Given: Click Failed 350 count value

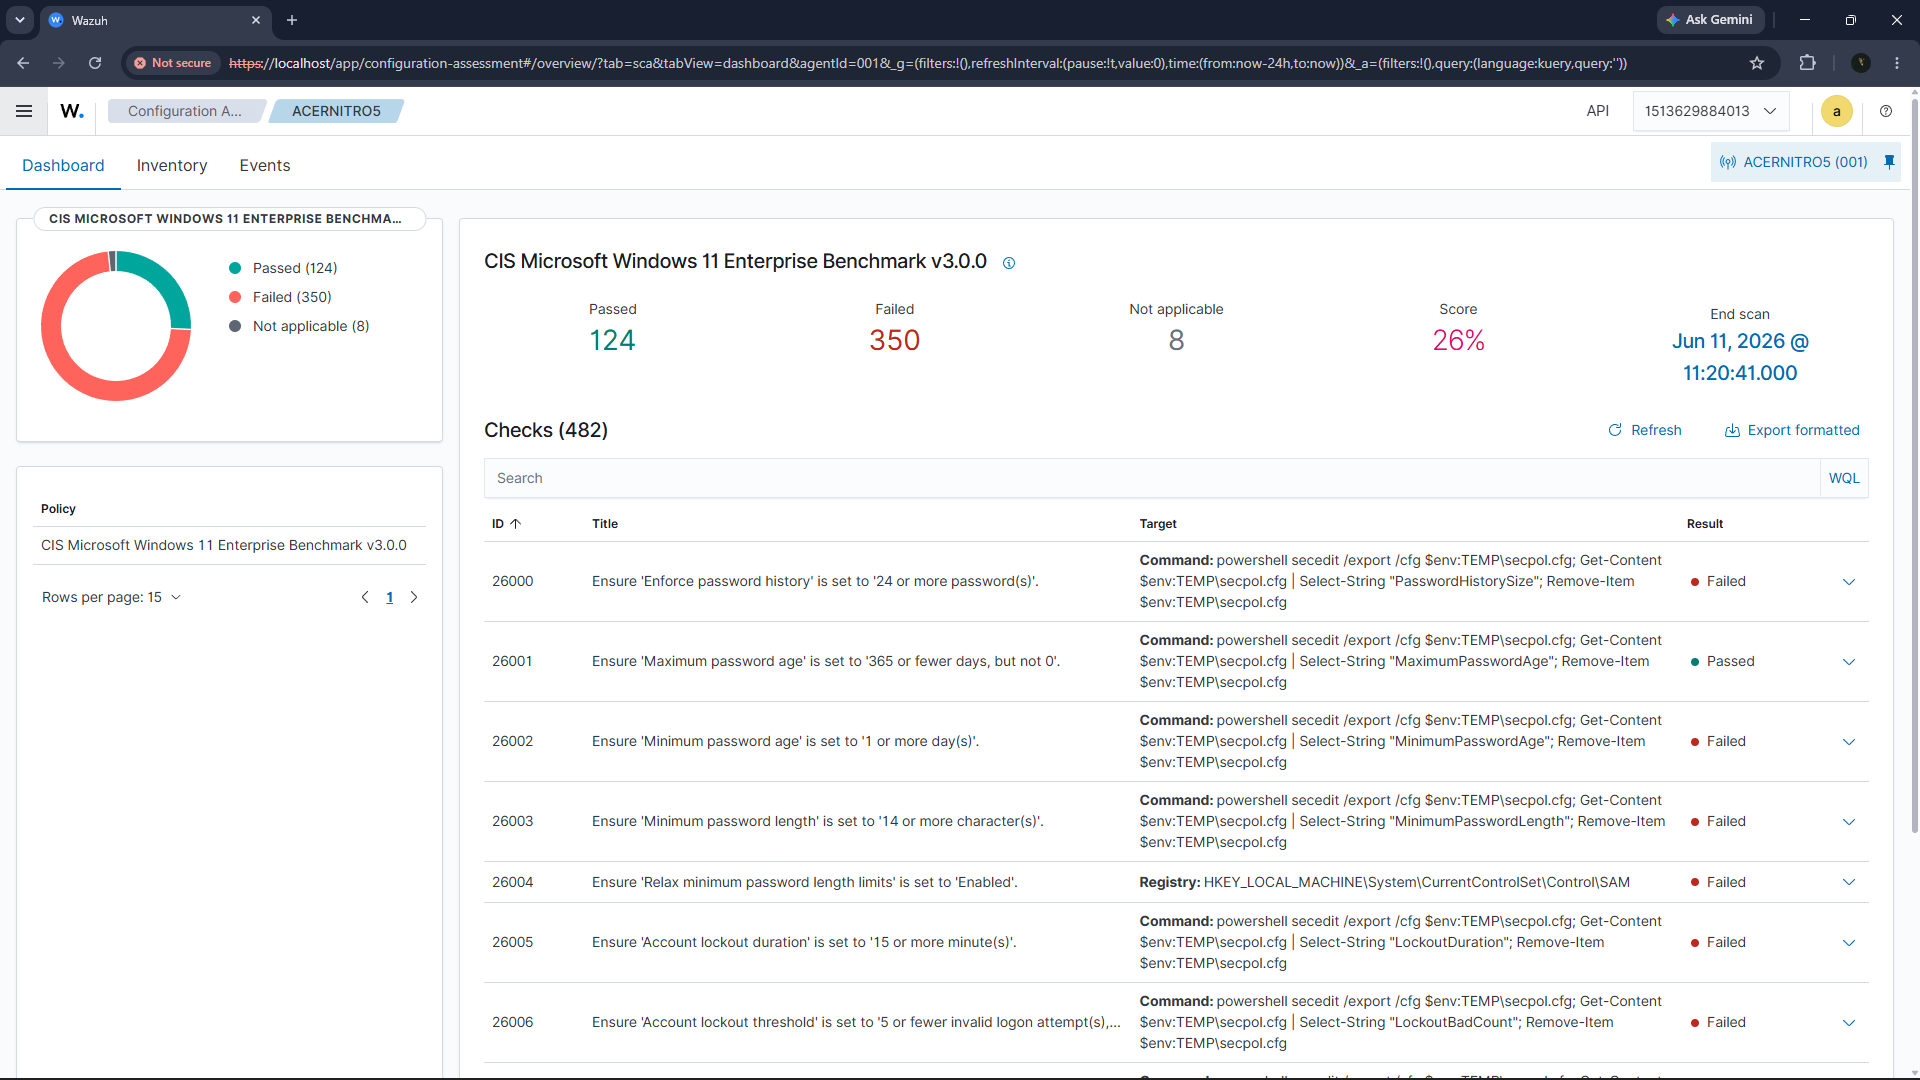Looking at the screenshot, I should coord(894,341).
